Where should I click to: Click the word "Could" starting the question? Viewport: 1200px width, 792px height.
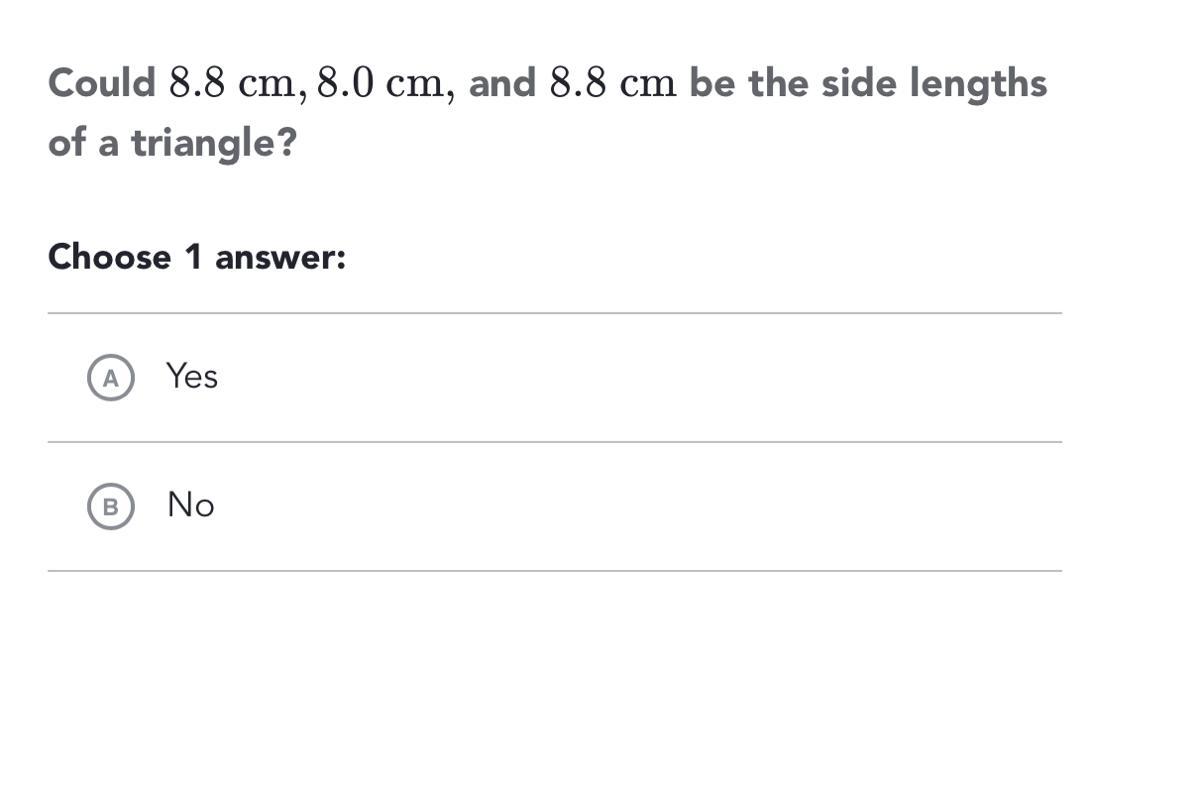pyautogui.click(x=102, y=83)
